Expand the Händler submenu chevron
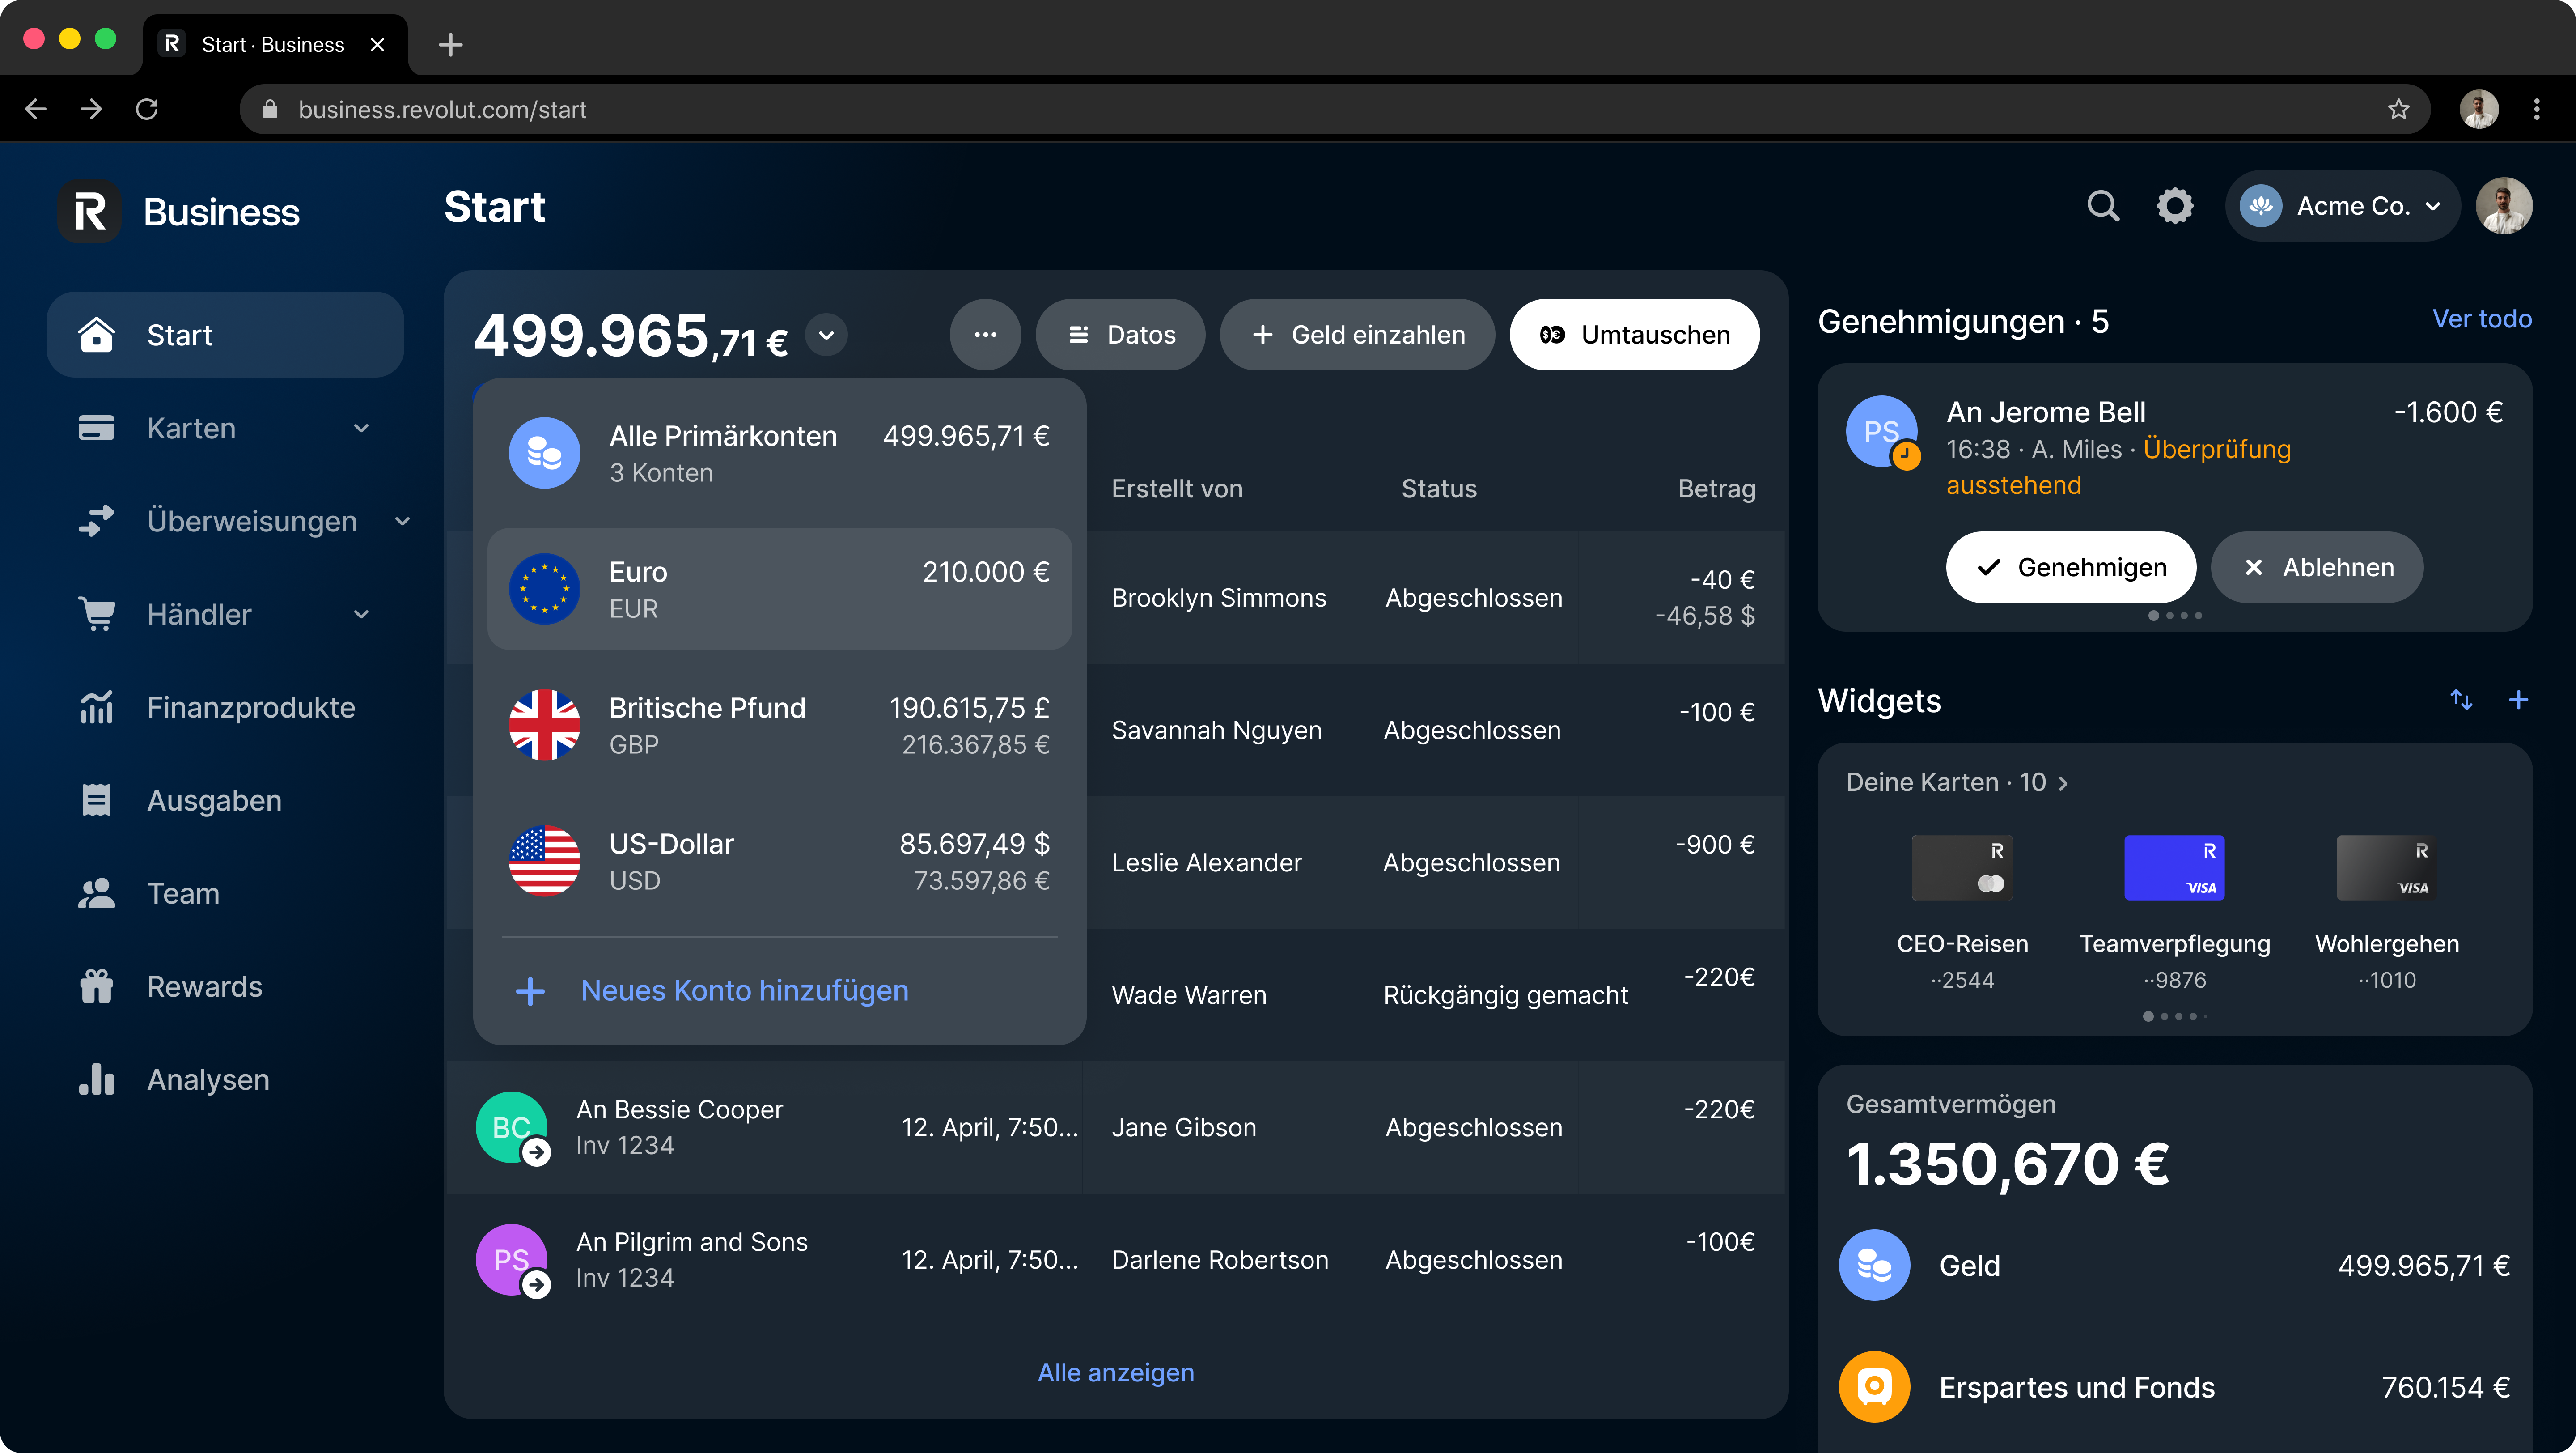This screenshot has height=1453, width=2576. 361,614
